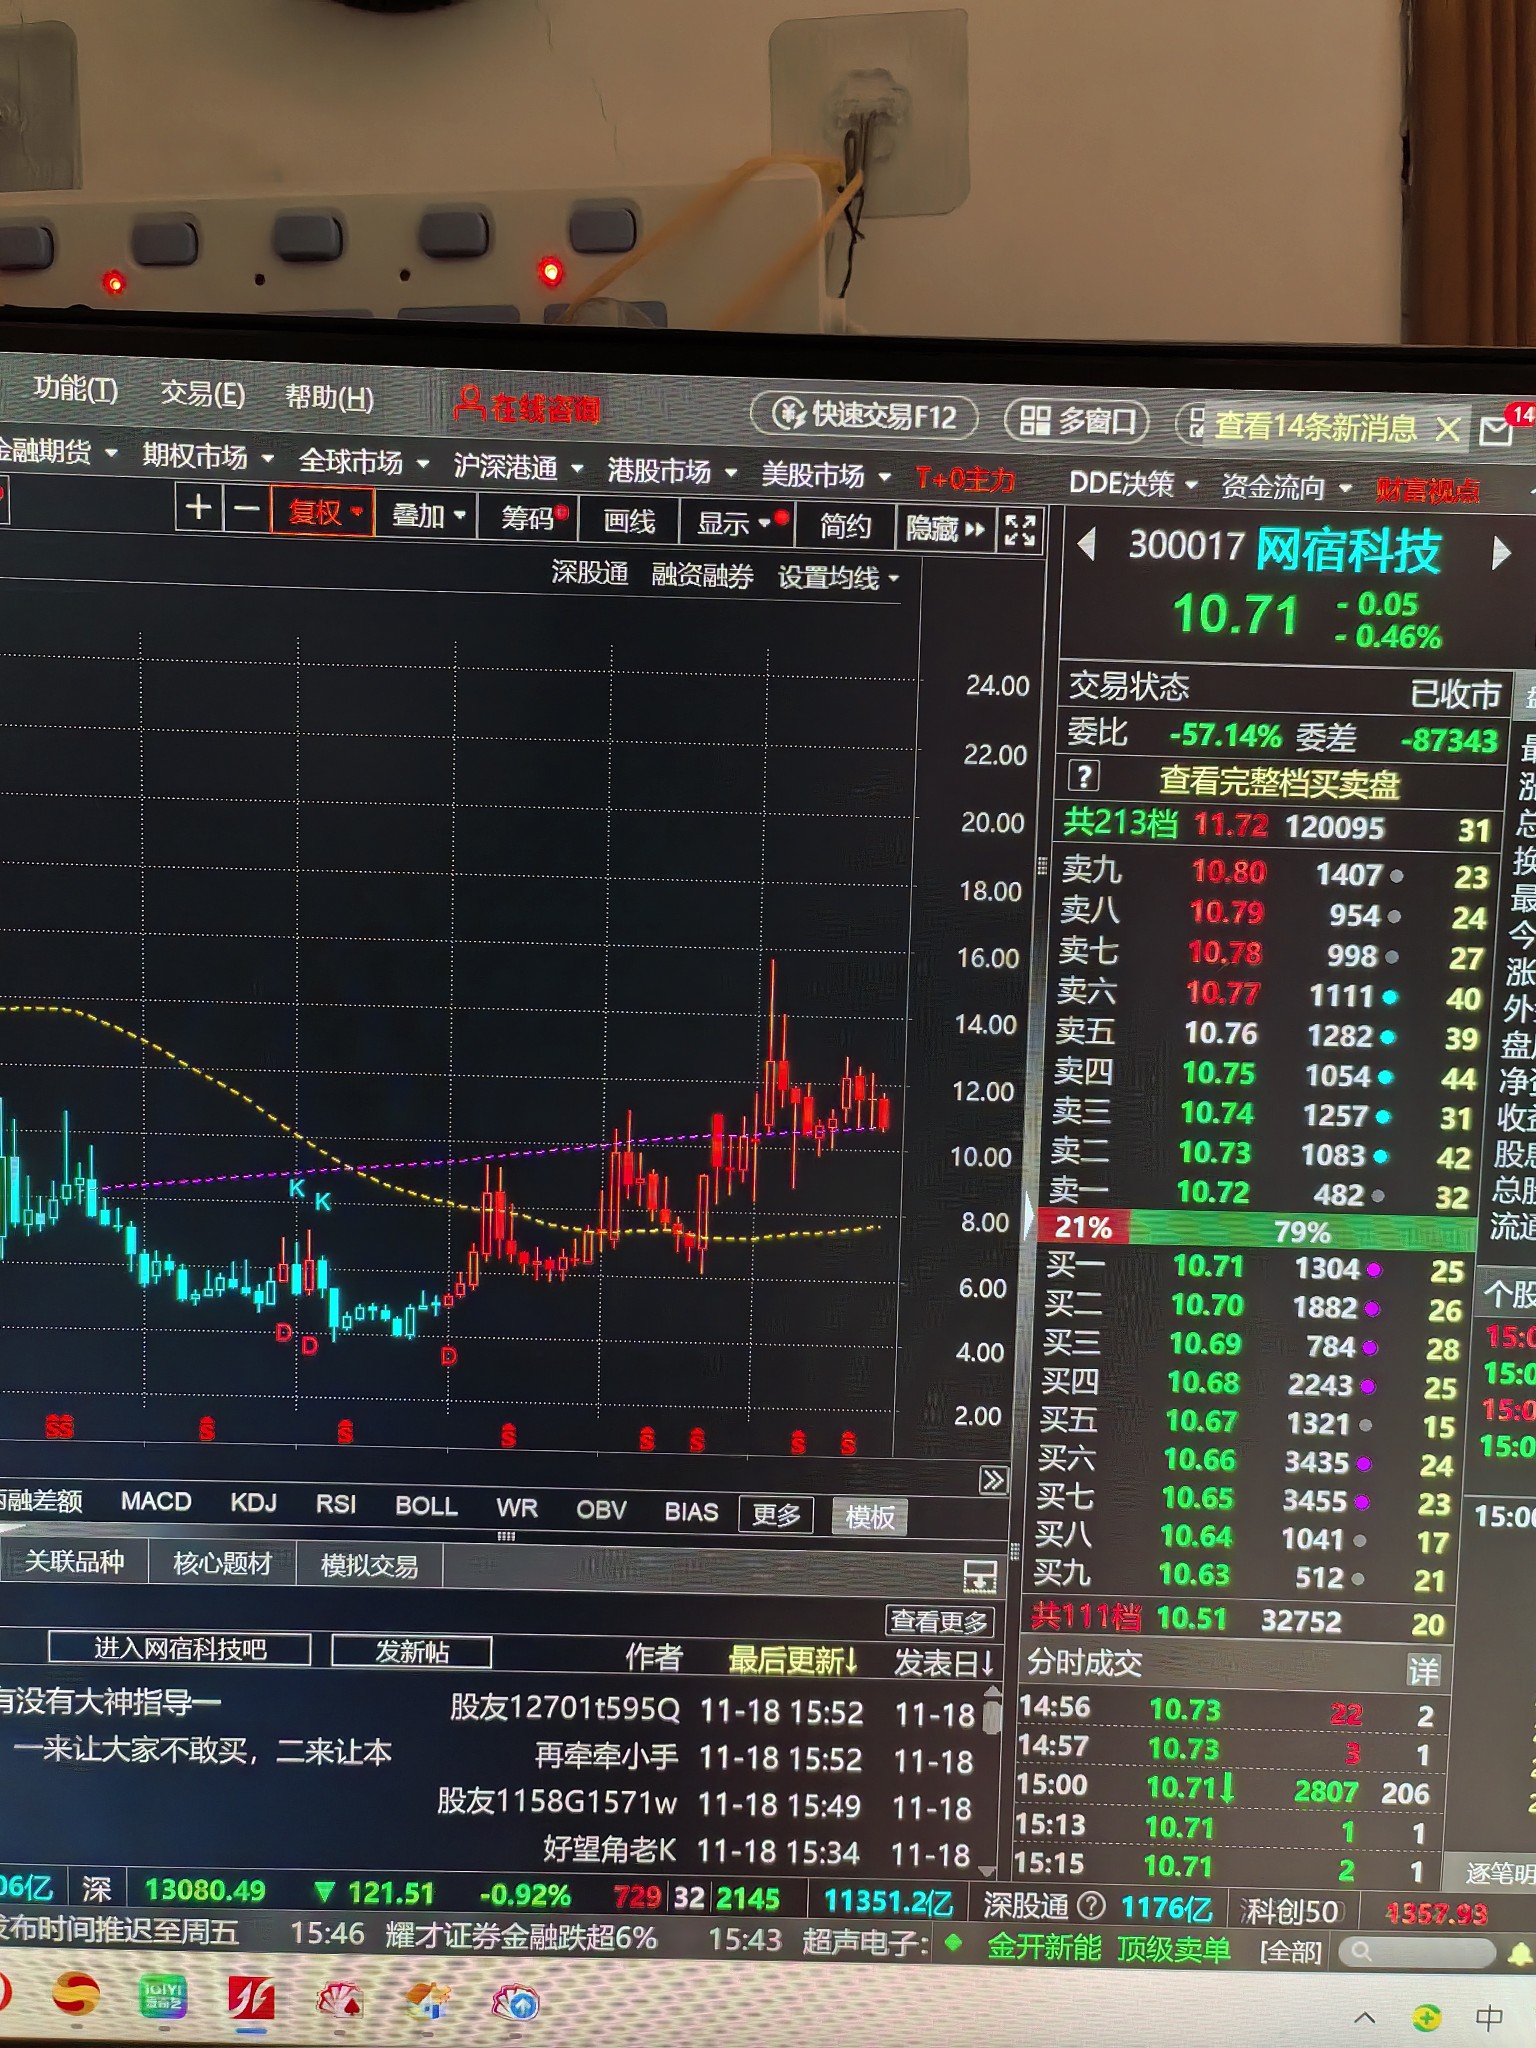Viewport: 1536px width, 2048px height.
Task: Open the popup window icon beside forum
Action: pyautogui.click(x=979, y=1575)
